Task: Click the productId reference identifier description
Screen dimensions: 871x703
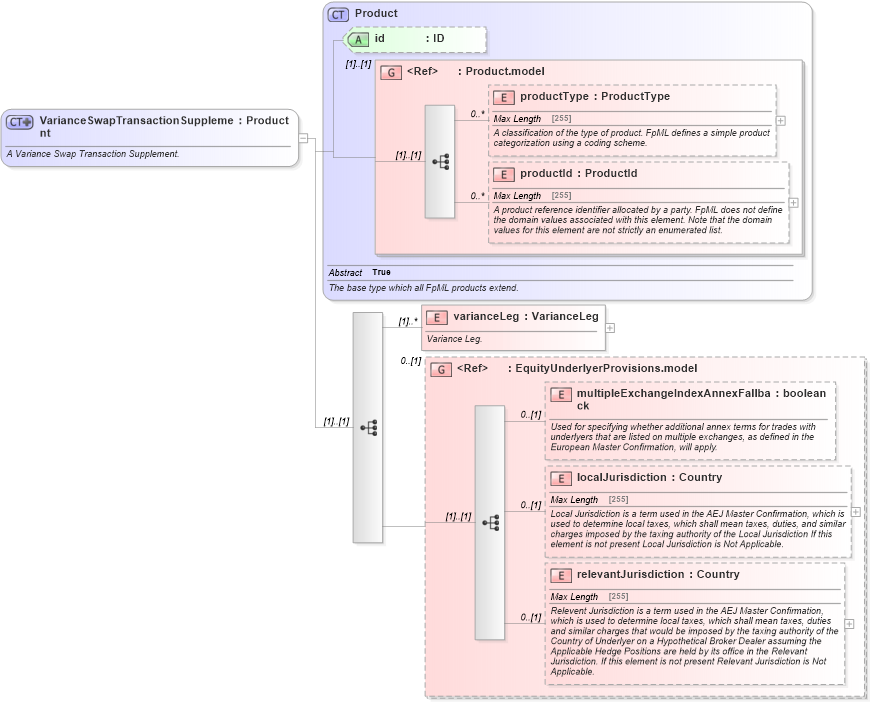Action: coord(638,220)
